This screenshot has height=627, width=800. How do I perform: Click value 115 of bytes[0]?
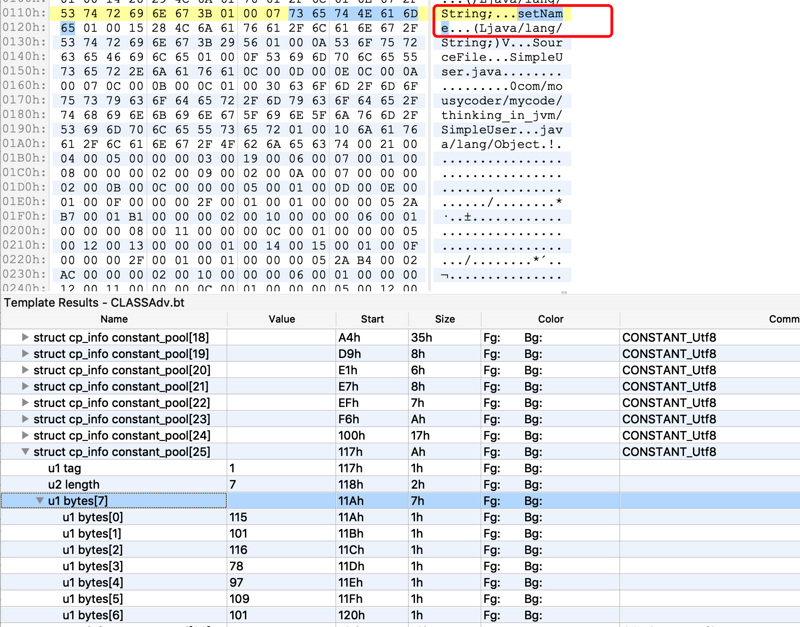click(x=238, y=517)
